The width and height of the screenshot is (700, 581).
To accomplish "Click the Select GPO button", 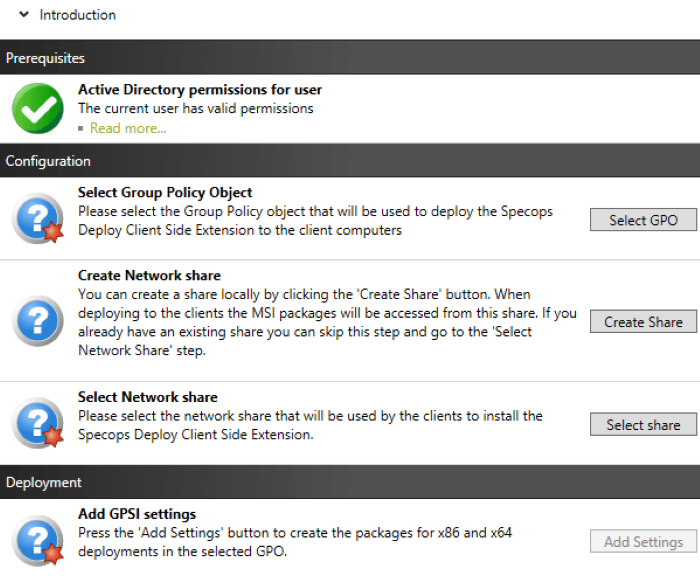I will point(643,220).
